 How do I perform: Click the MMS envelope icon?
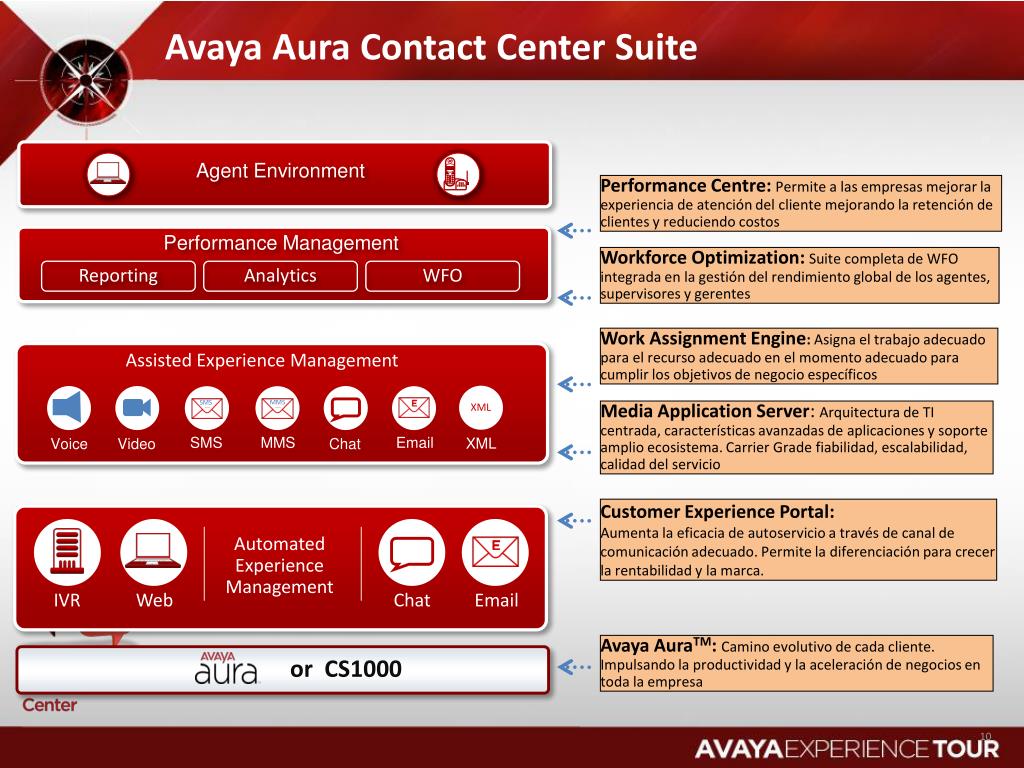(x=278, y=408)
